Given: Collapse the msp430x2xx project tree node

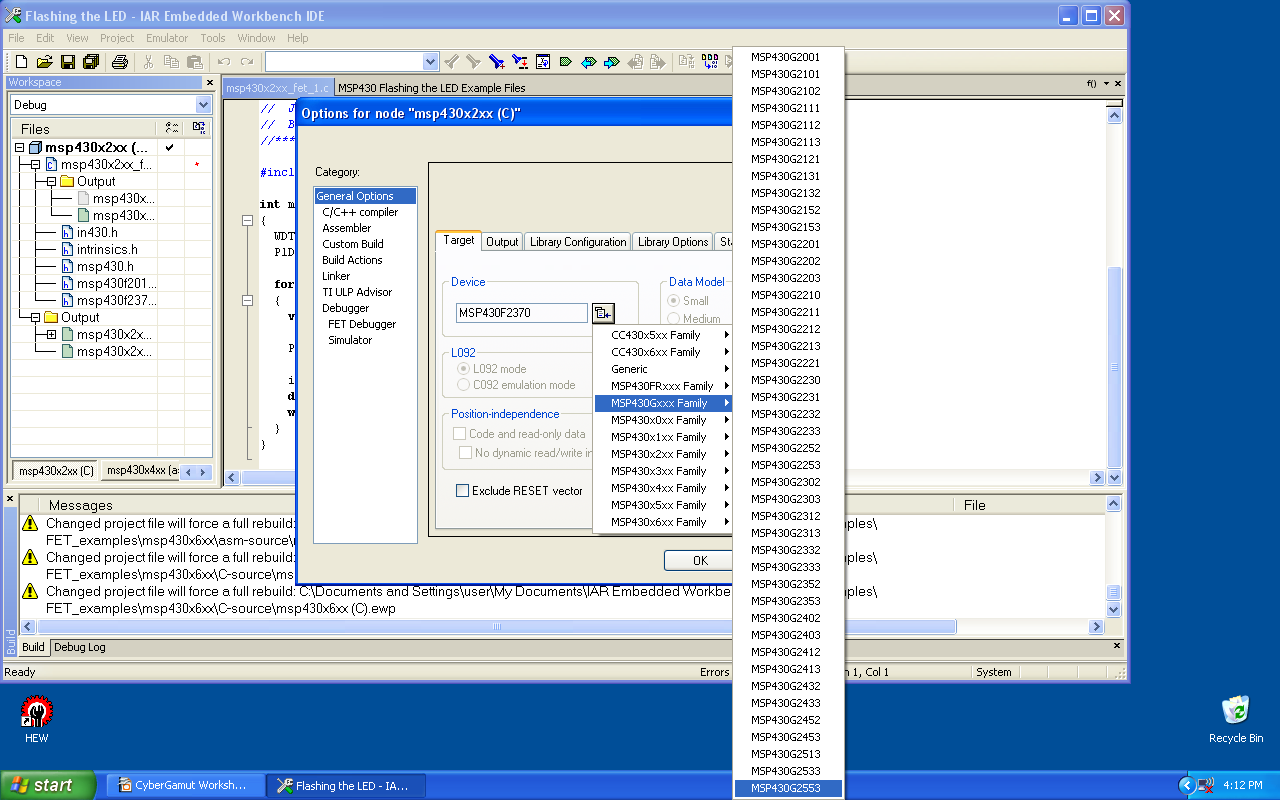Looking at the screenshot, I should 19,148.
